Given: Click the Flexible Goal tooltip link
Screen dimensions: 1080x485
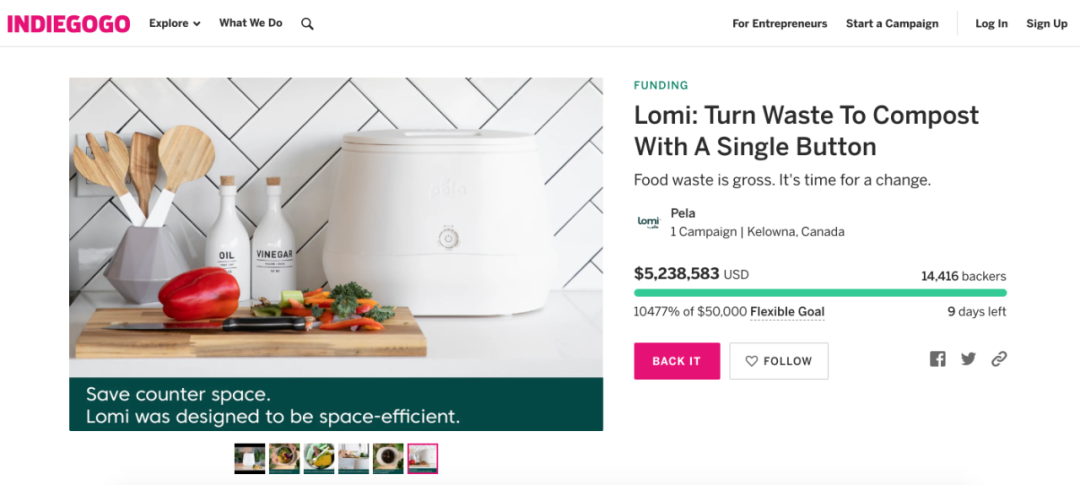Looking at the screenshot, I should (x=787, y=312).
